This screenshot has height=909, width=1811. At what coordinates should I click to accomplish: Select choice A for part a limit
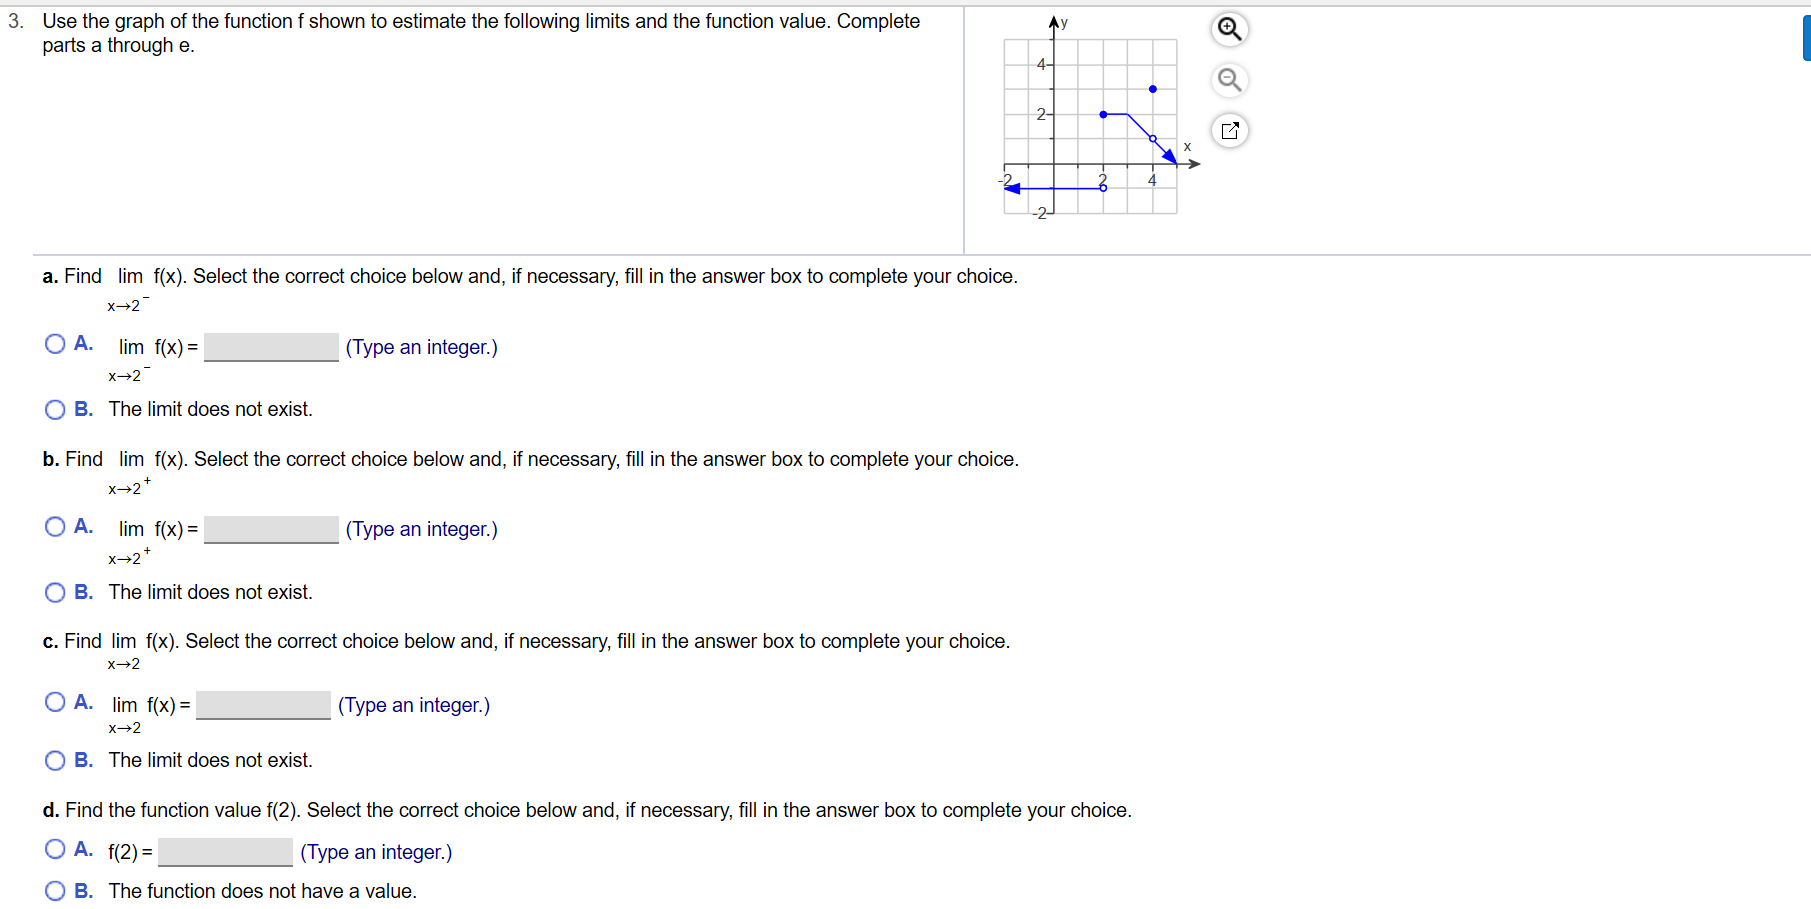pos(55,343)
